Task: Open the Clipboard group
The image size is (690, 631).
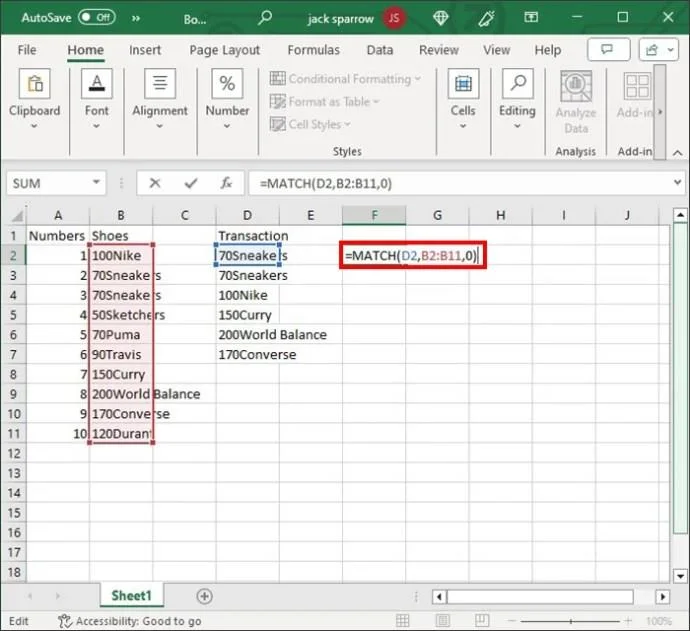Action: 35,100
